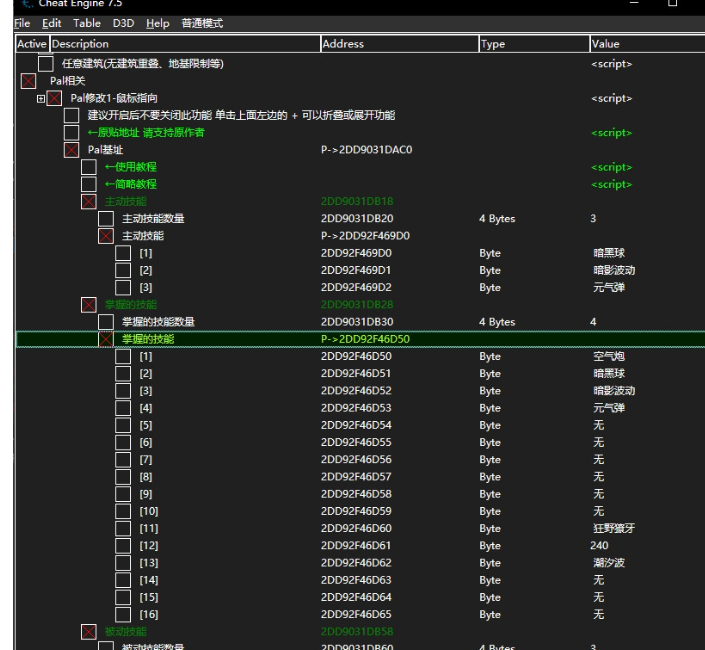Open the Table menu
The height and width of the screenshot is (650, 705).
click(x=87, y=23)
